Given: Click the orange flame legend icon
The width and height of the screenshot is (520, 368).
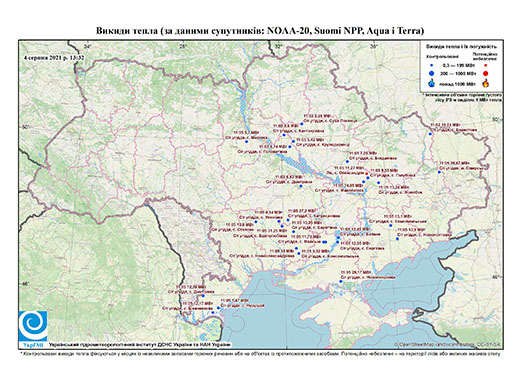Looking at the screenshot, I should (x=485, y=83).
